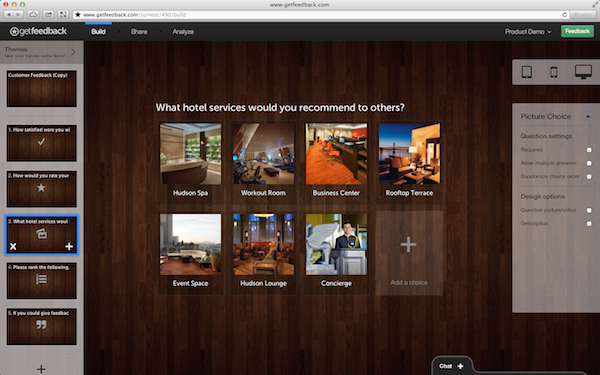Click quote icon on slide 5
The width and height of the screenshot is (600, 375).
pos(41,324)
